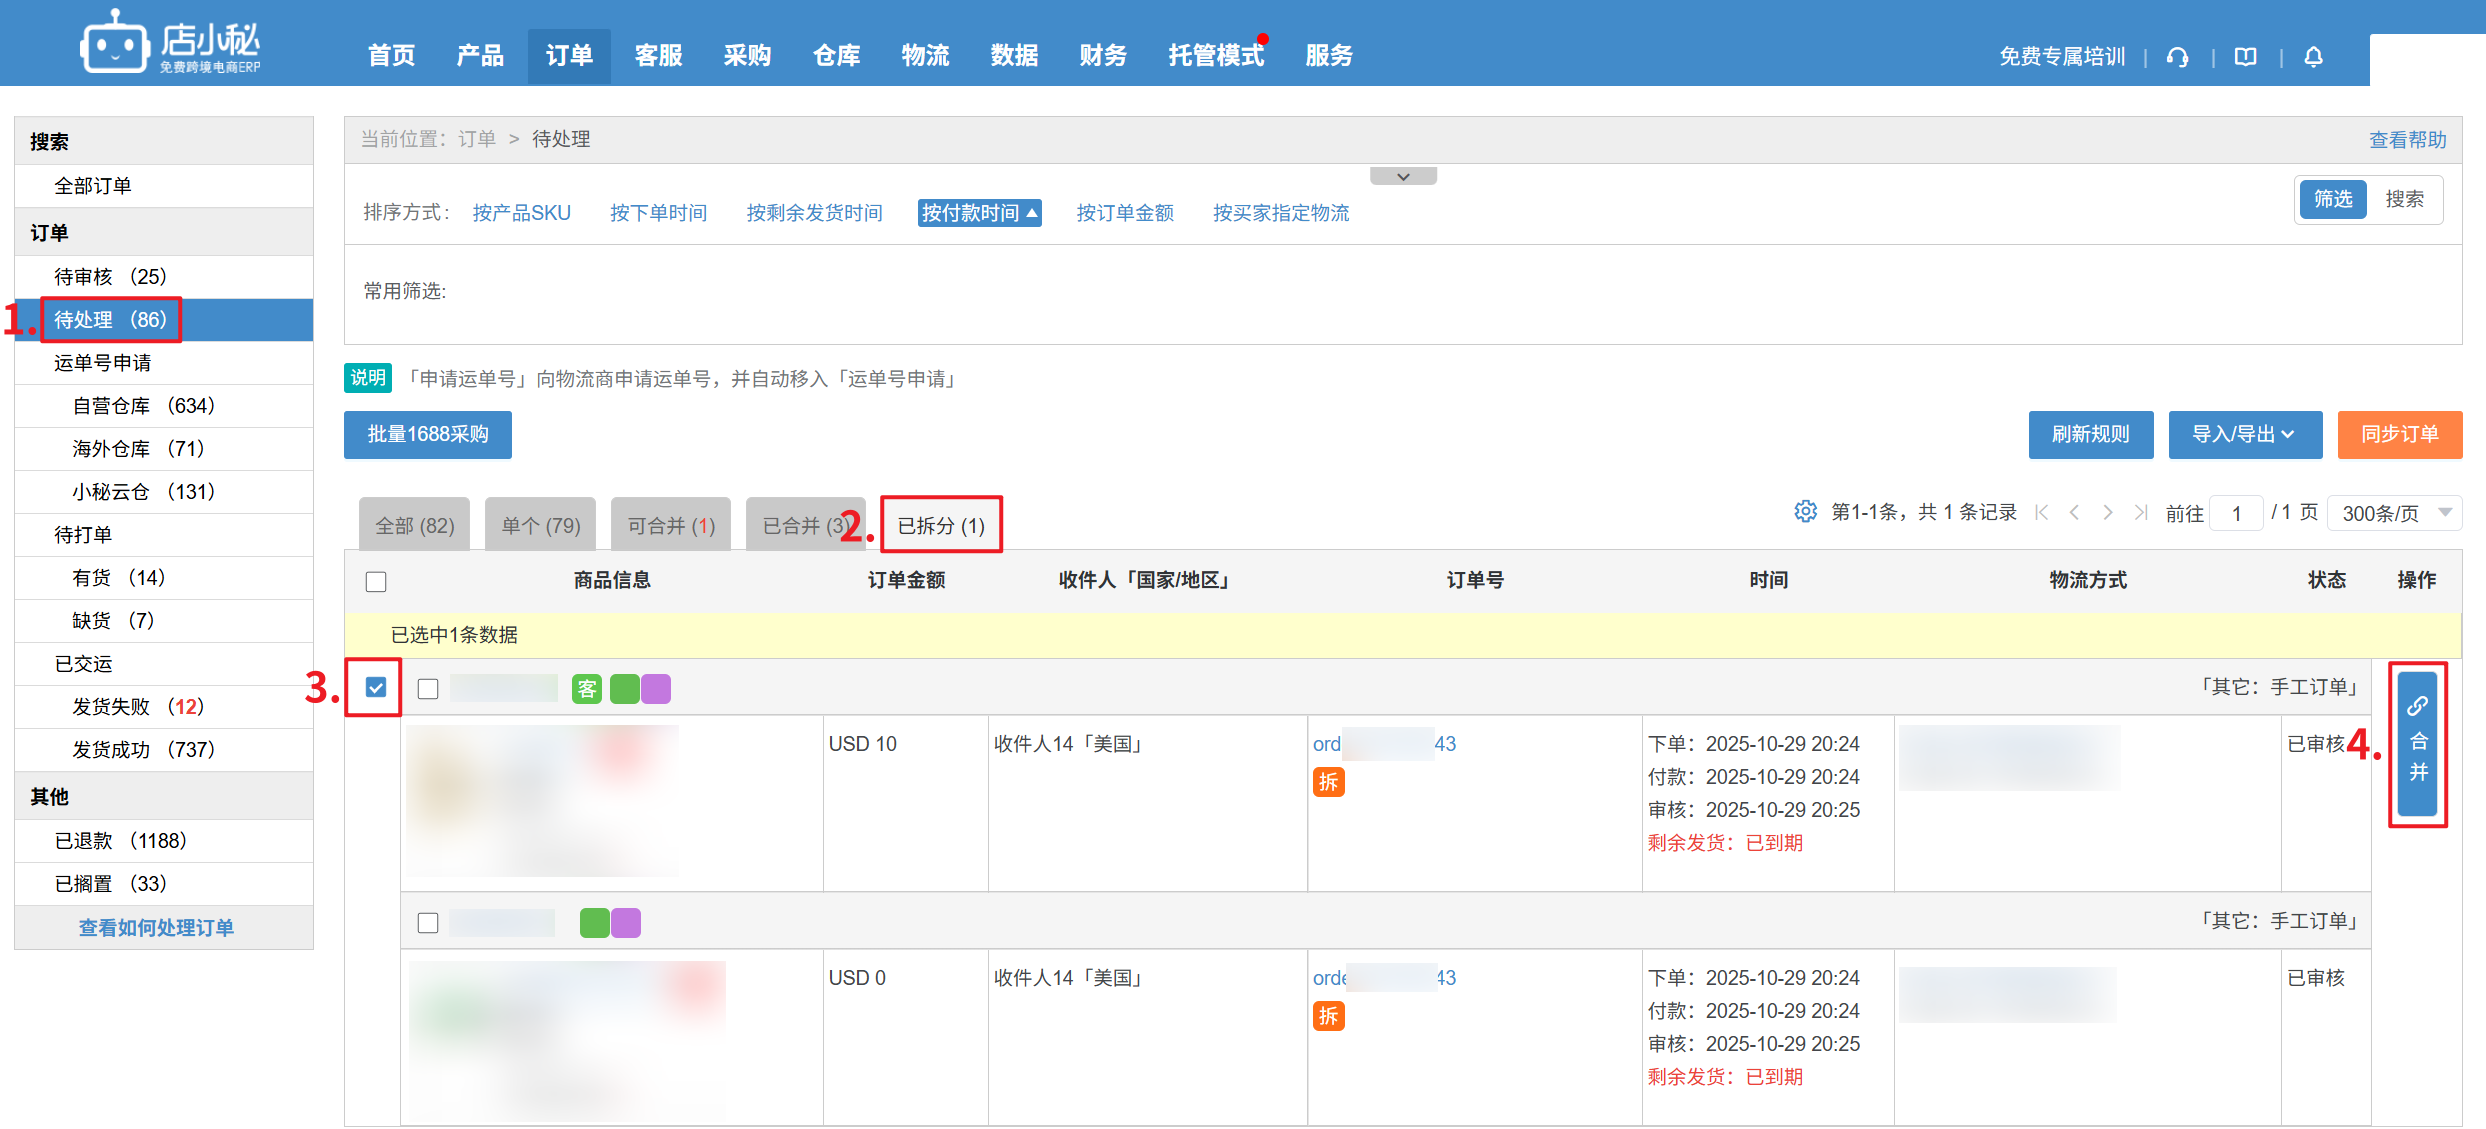Uncheck the selected order group checkbox
The image size is (2486, 1129).
point(376,687)
